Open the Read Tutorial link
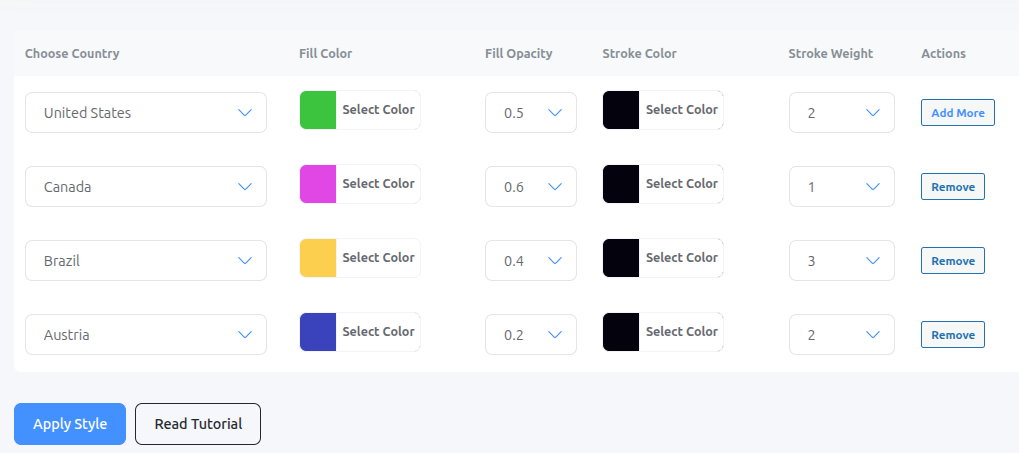 (x=198, y=424)
